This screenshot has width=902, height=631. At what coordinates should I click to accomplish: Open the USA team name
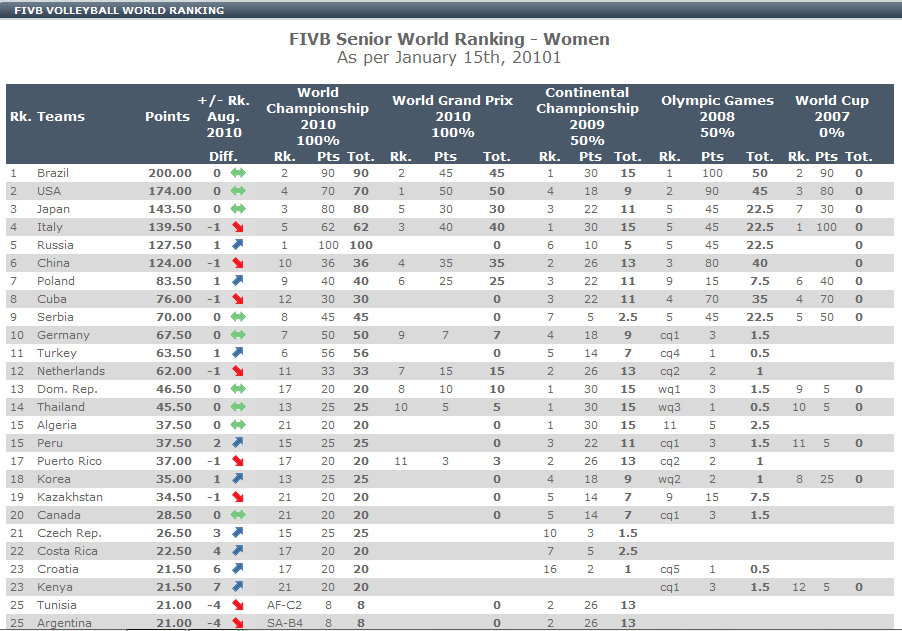coord(50,191)
